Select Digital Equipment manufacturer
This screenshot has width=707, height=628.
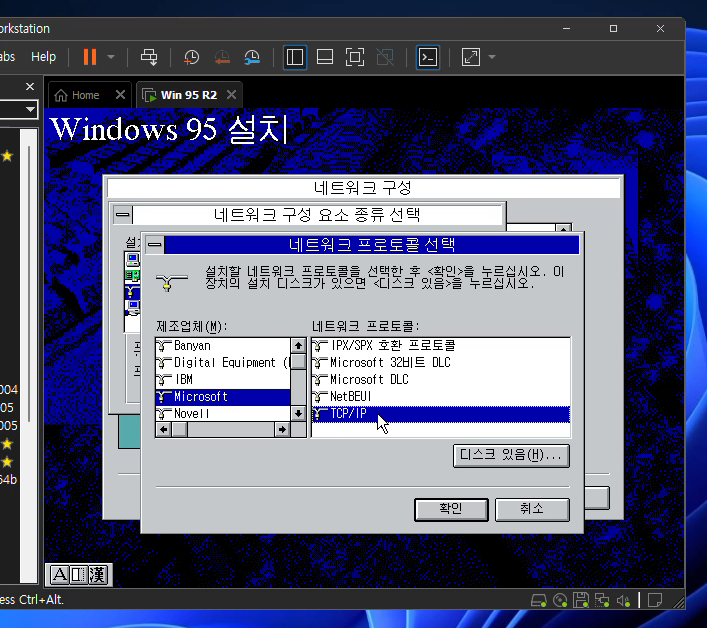(223, 362)
